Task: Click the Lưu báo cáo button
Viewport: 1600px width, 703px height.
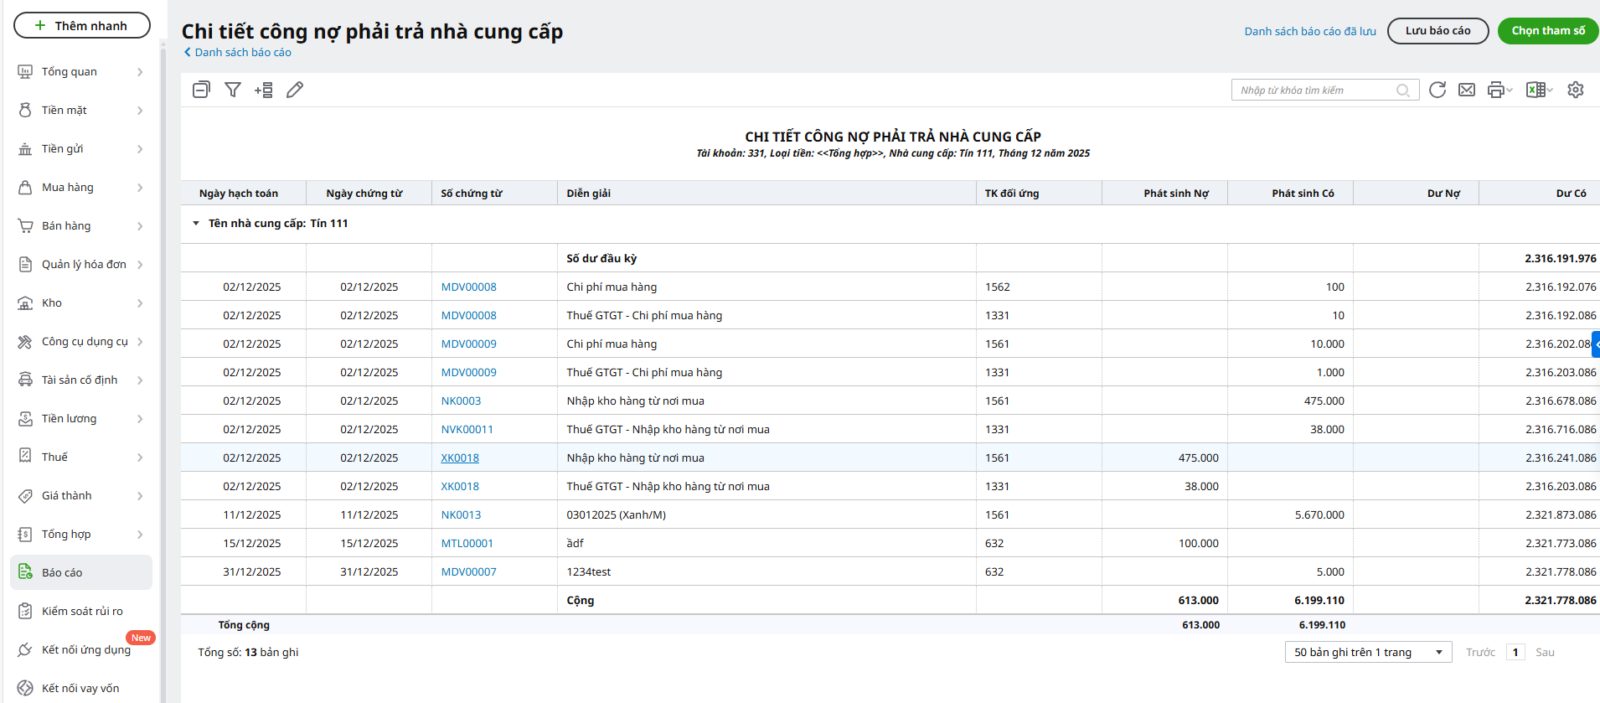Action: 1437,31
